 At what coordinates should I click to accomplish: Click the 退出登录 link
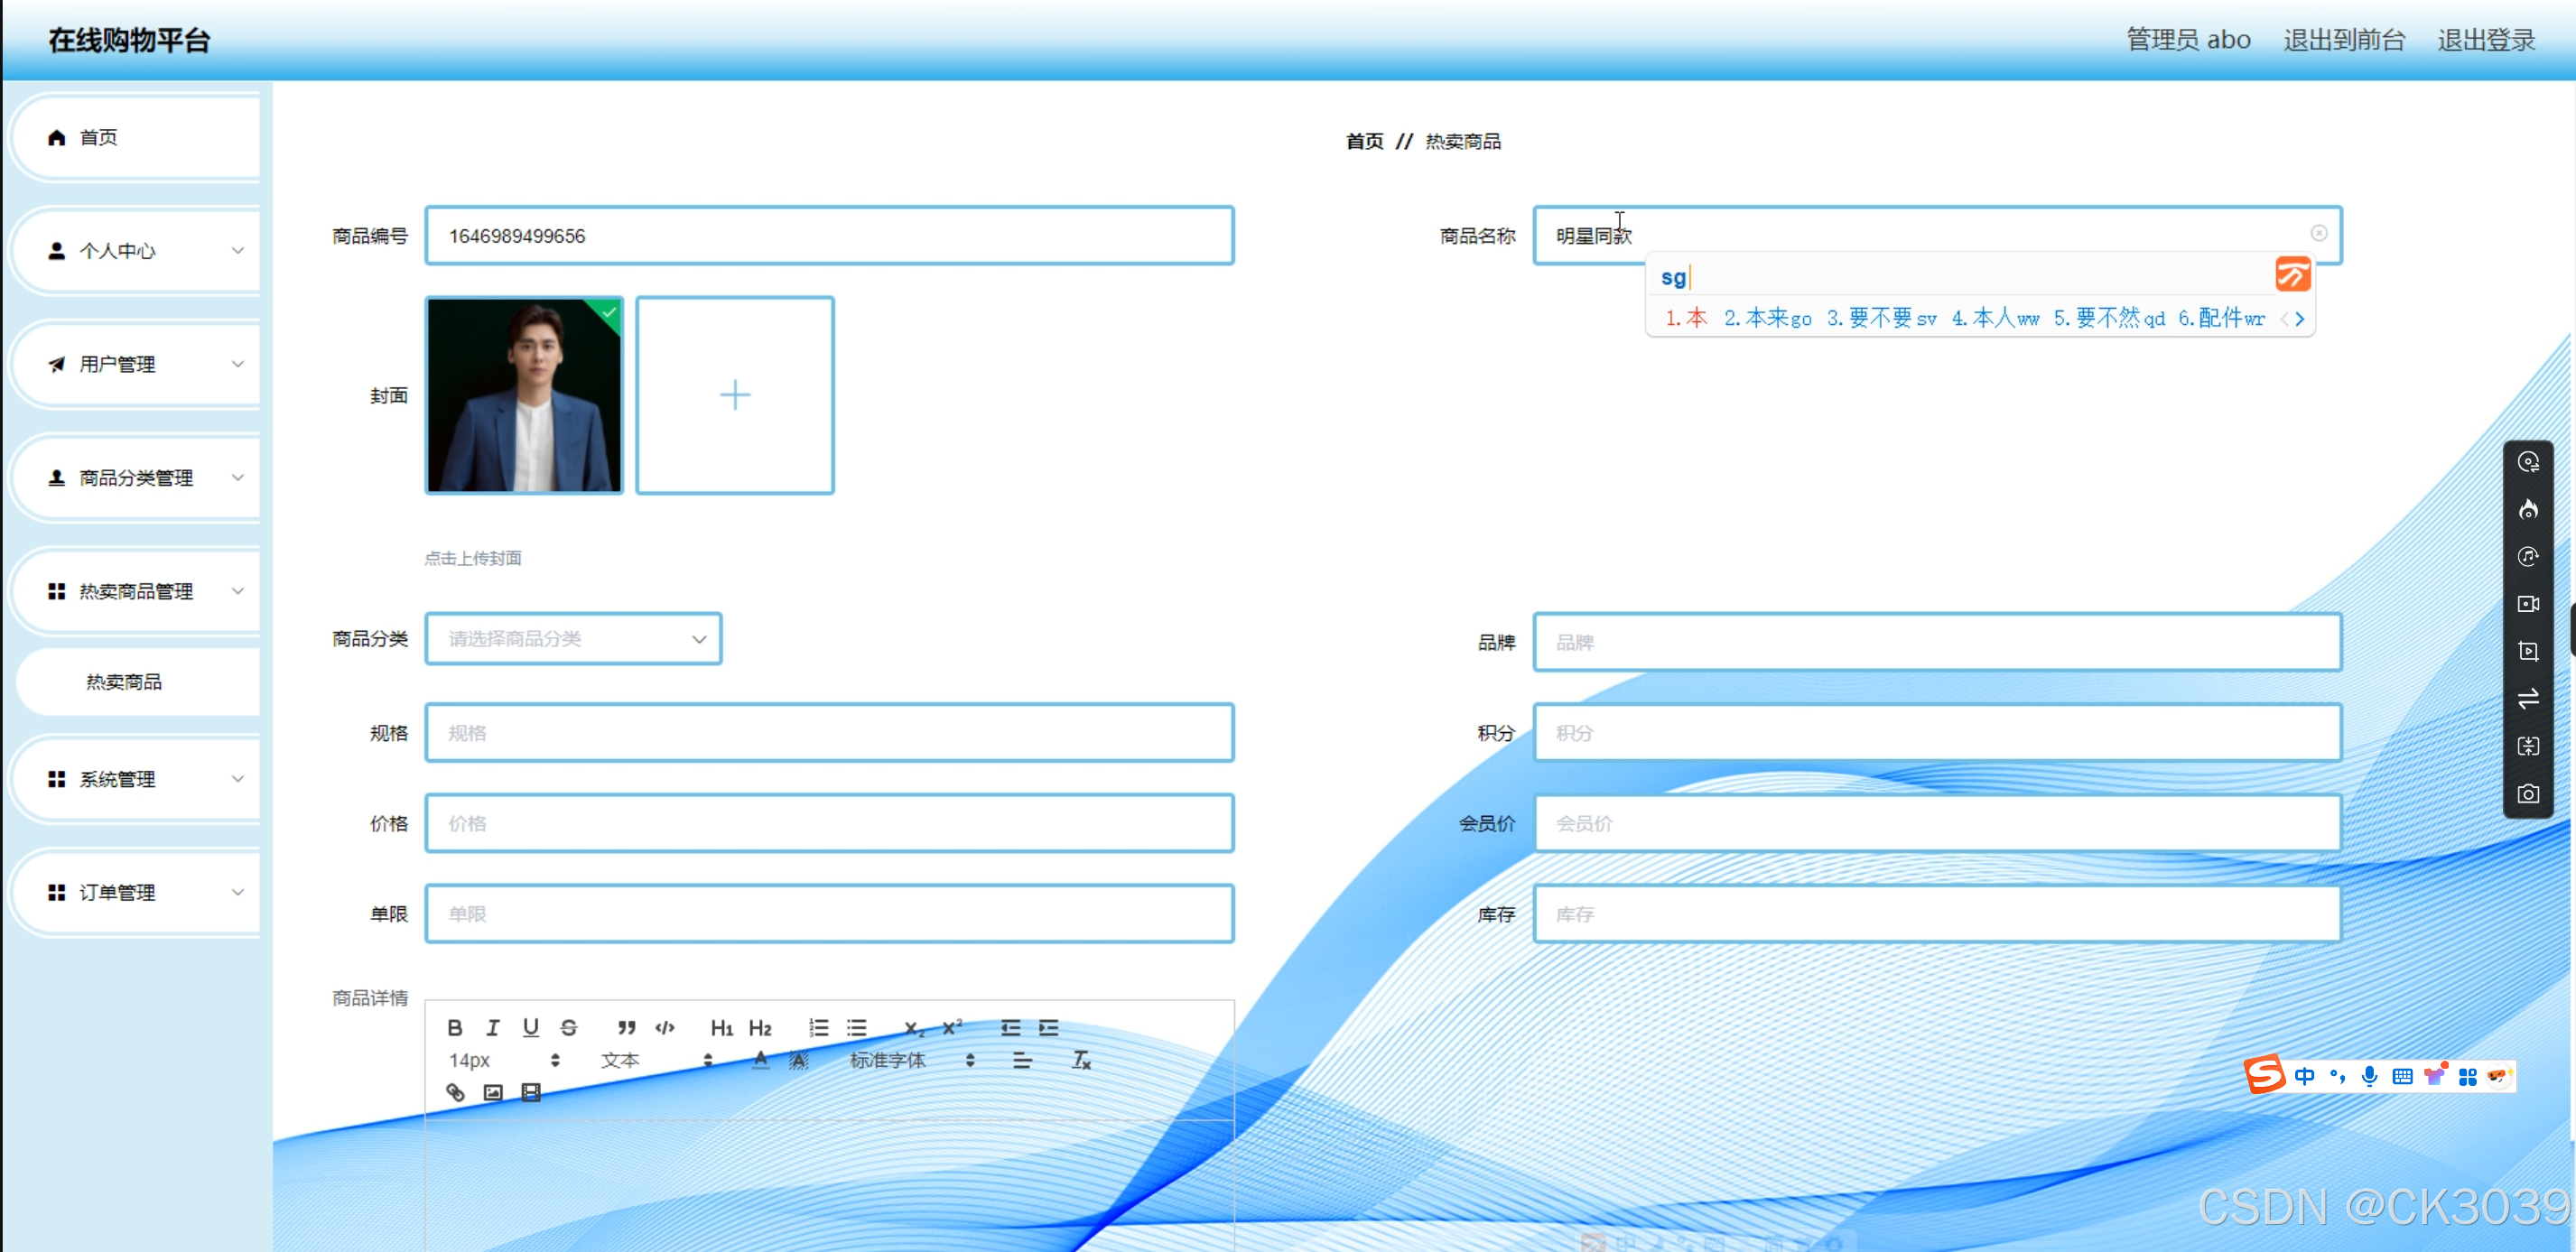tap(2485, 40)
